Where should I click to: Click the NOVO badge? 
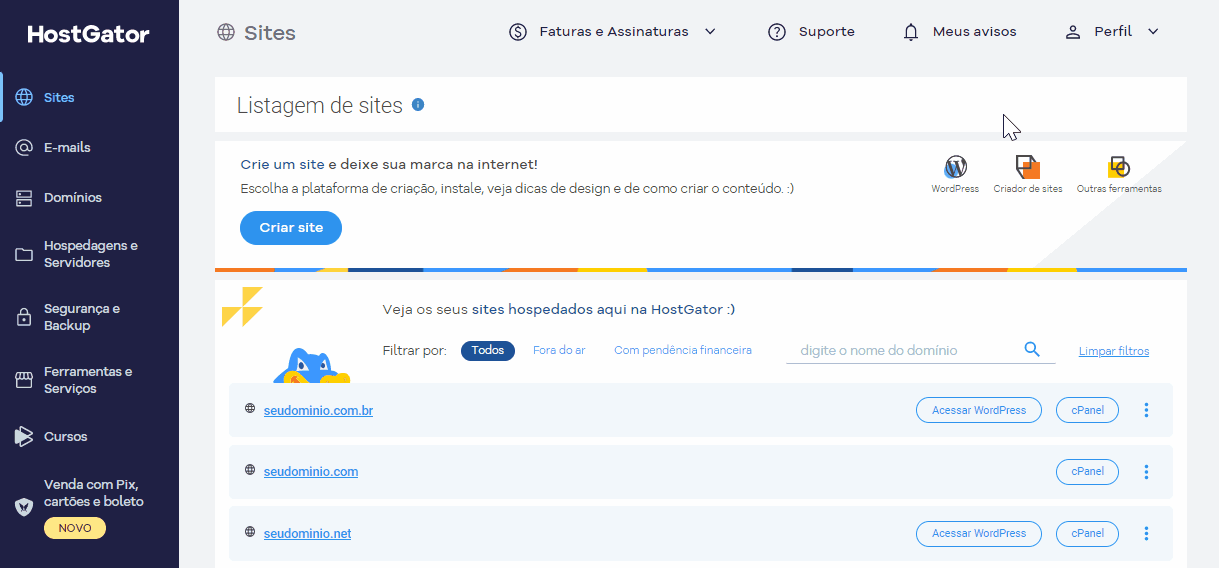tap(75, 528)
